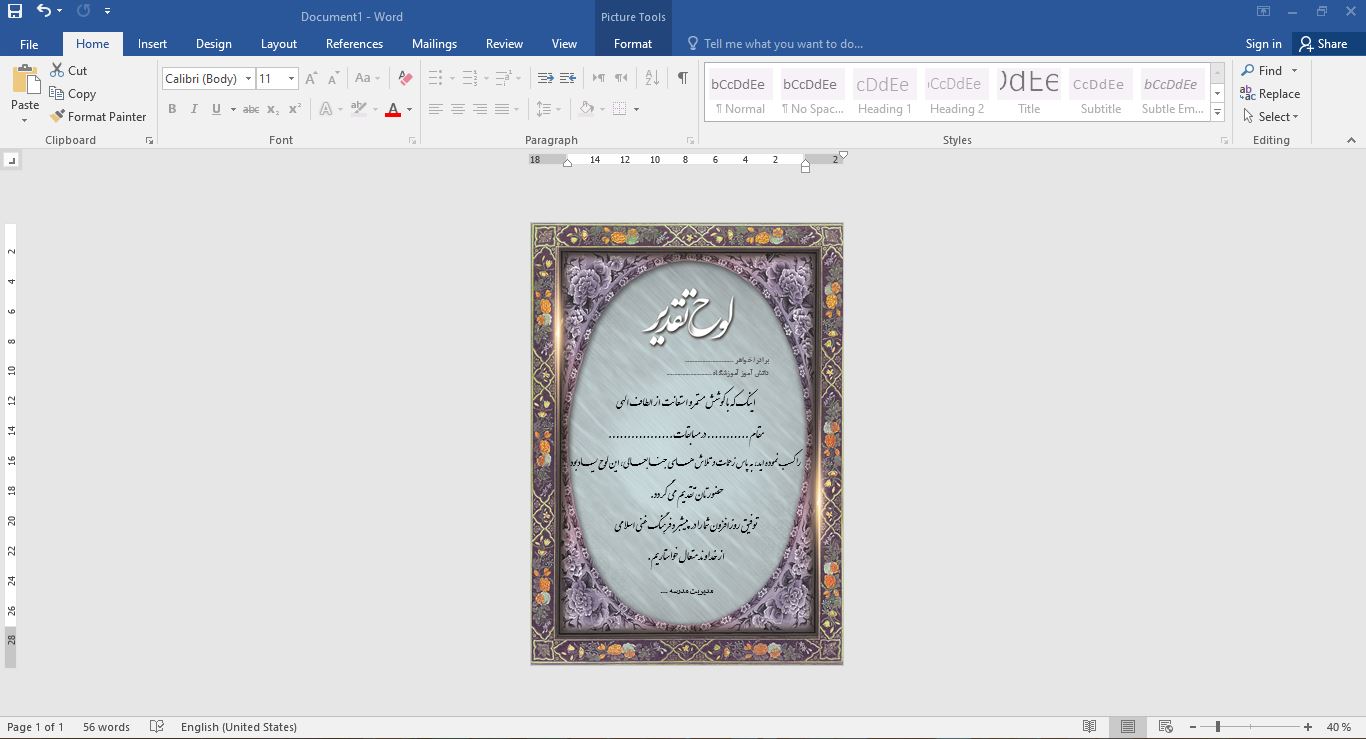
Task: Open the font name dropdown
Action: 248,79
